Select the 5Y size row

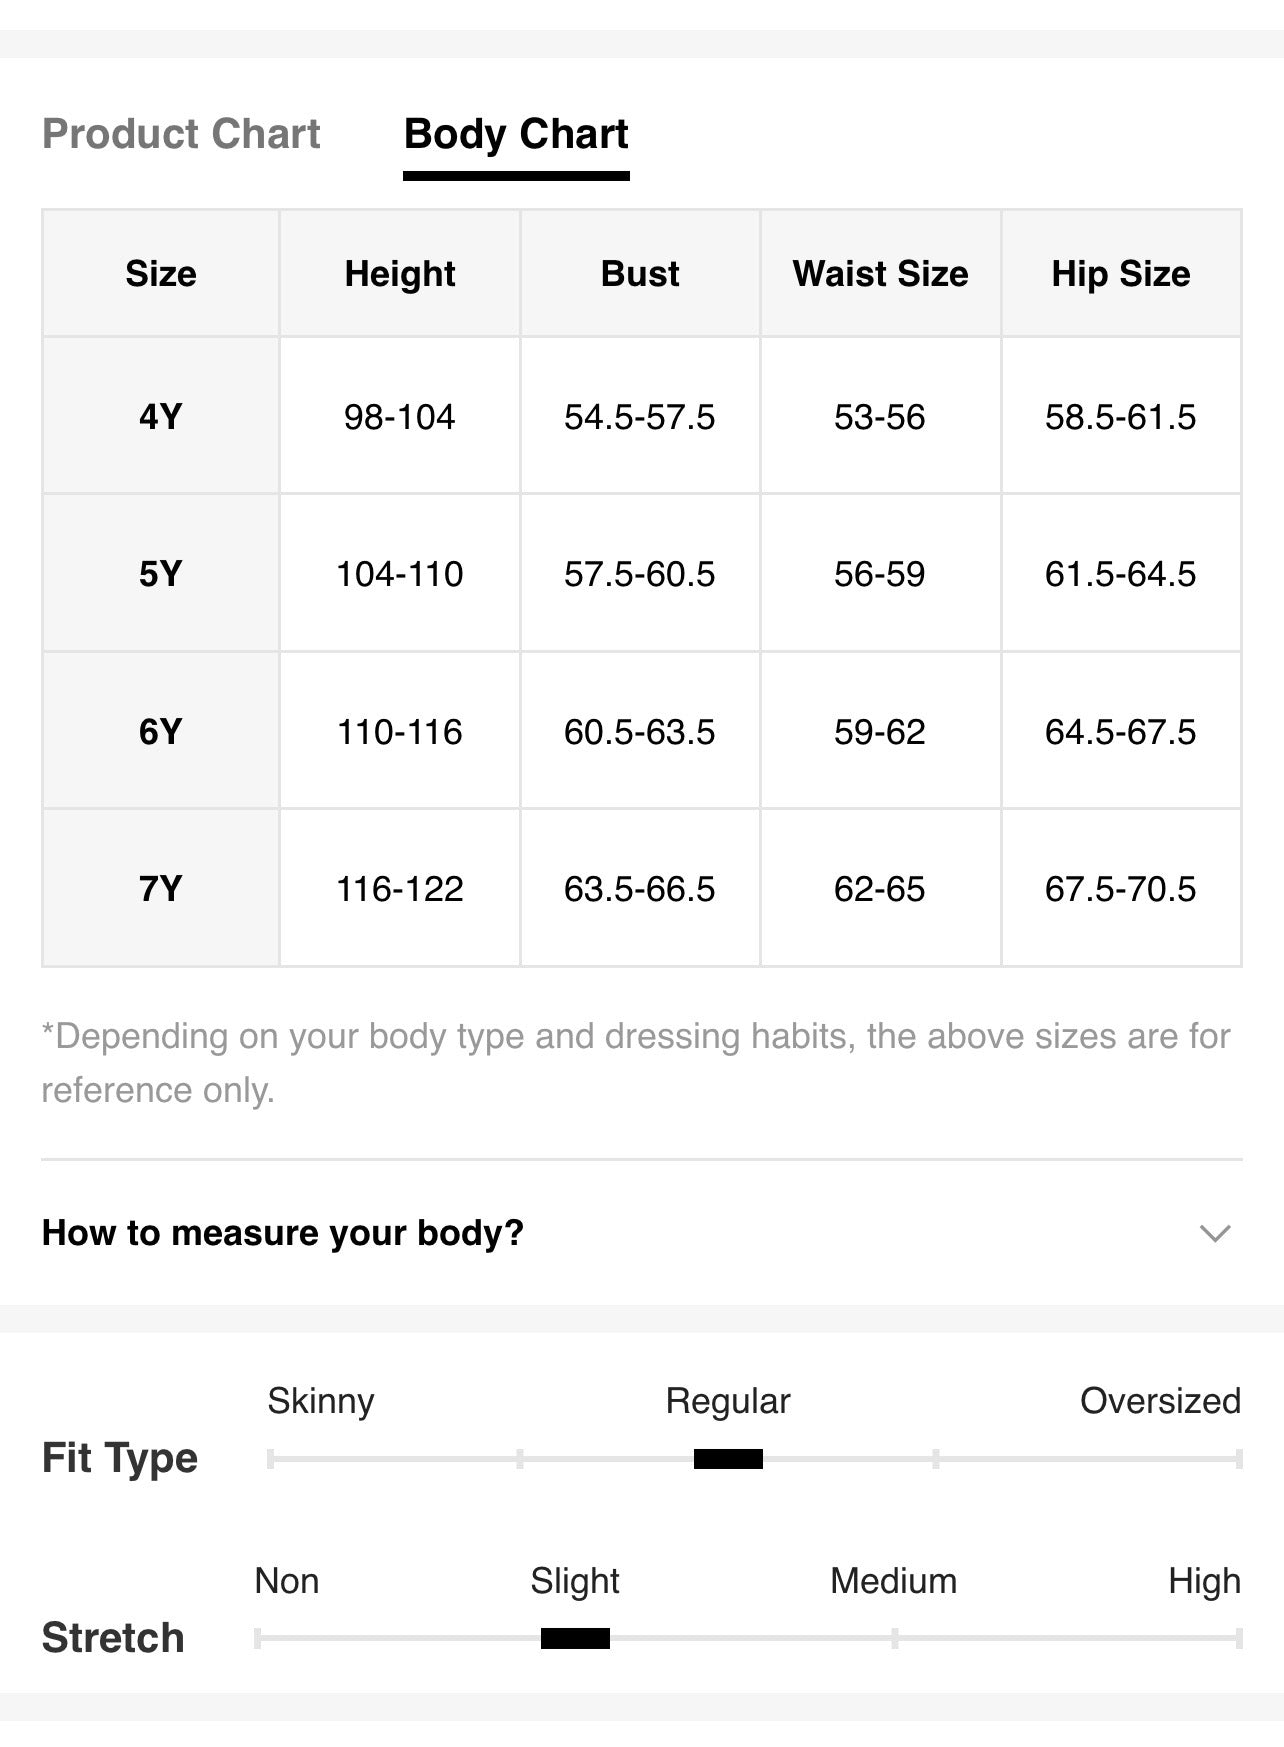click(641, 573)
